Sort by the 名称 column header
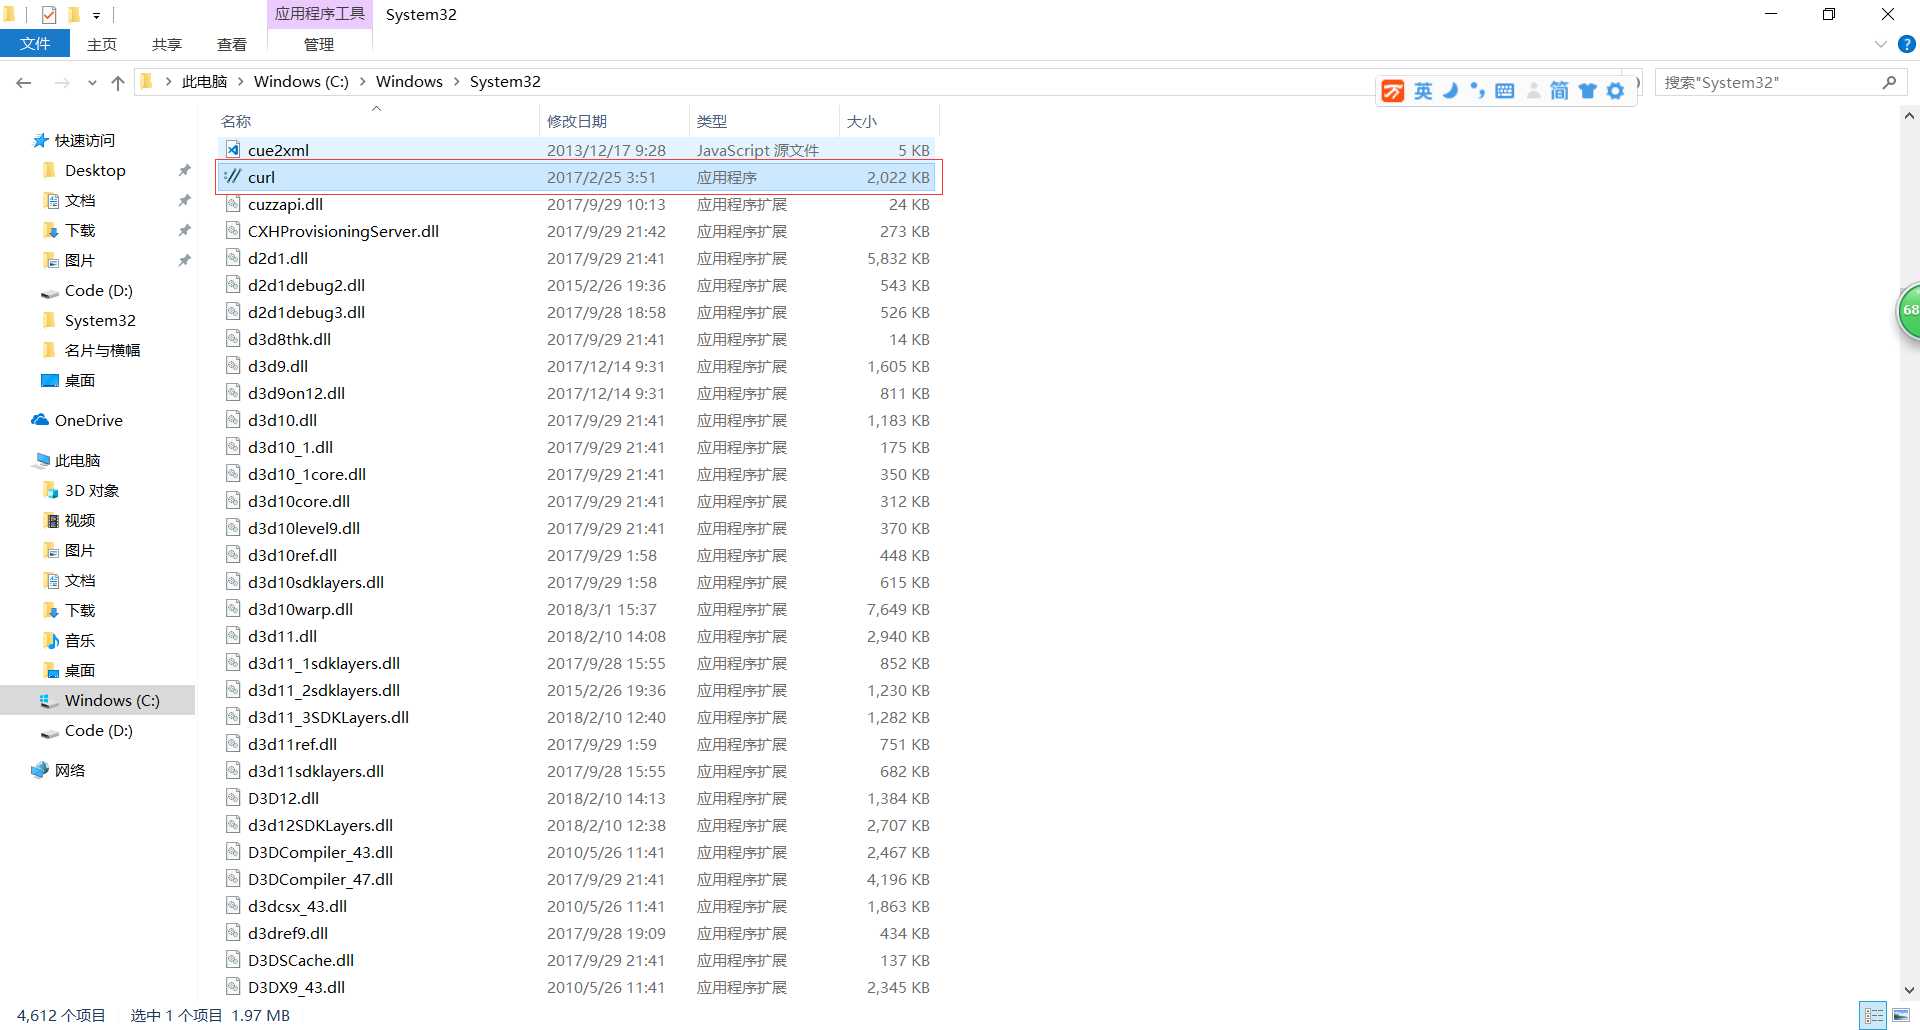 coord(377,121)
